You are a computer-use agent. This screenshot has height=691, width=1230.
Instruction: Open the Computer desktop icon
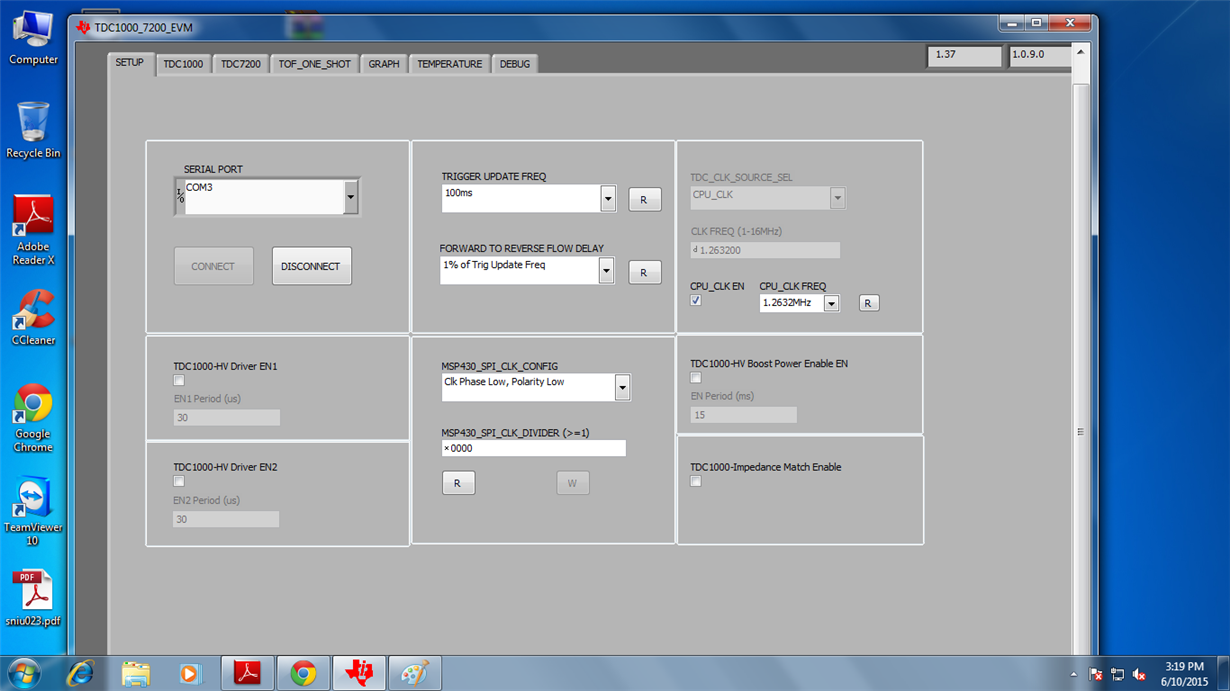pyautogui.click(x=33, y=37)
